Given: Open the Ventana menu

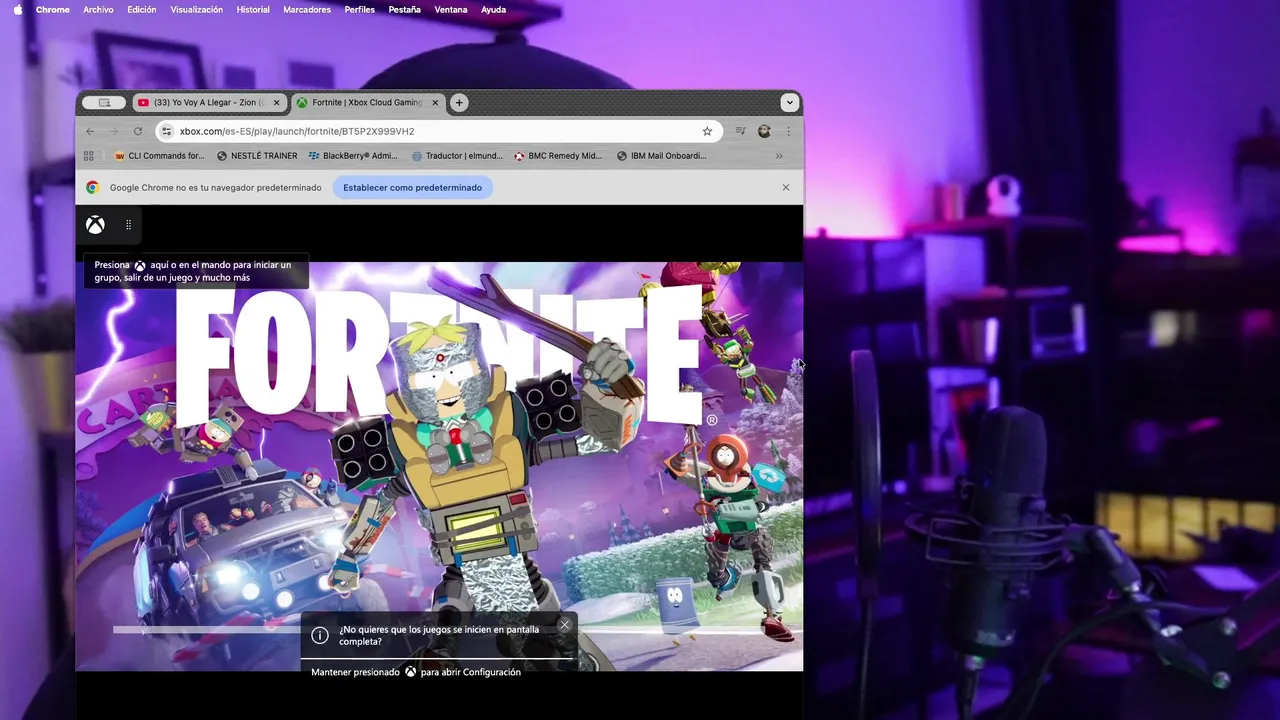Looking at the screenshot, I should 451,9.
